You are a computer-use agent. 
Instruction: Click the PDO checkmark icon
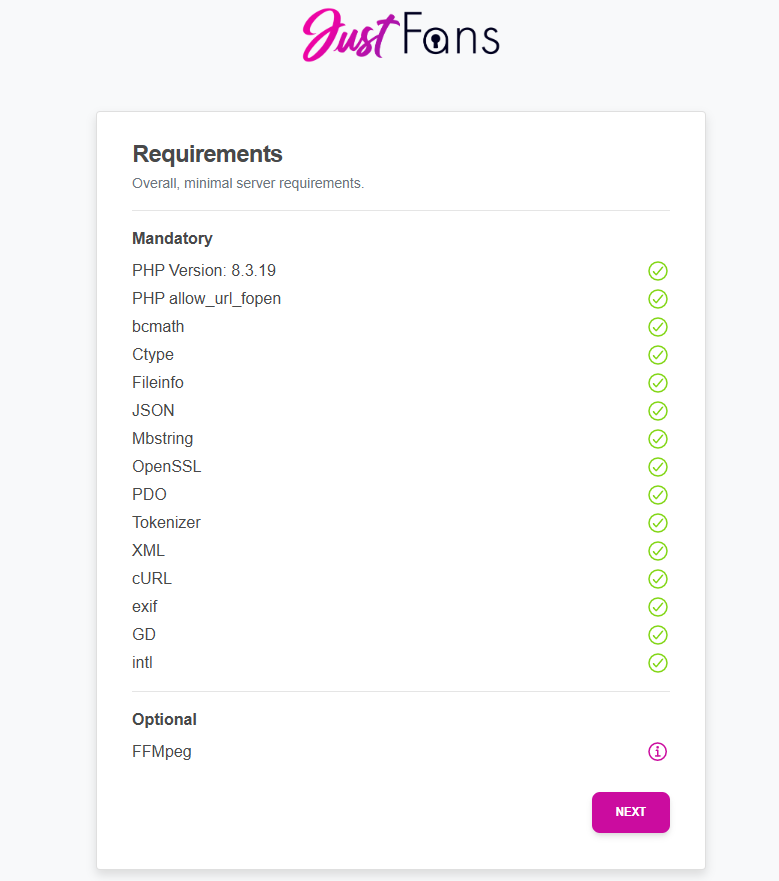click(657, 495)
